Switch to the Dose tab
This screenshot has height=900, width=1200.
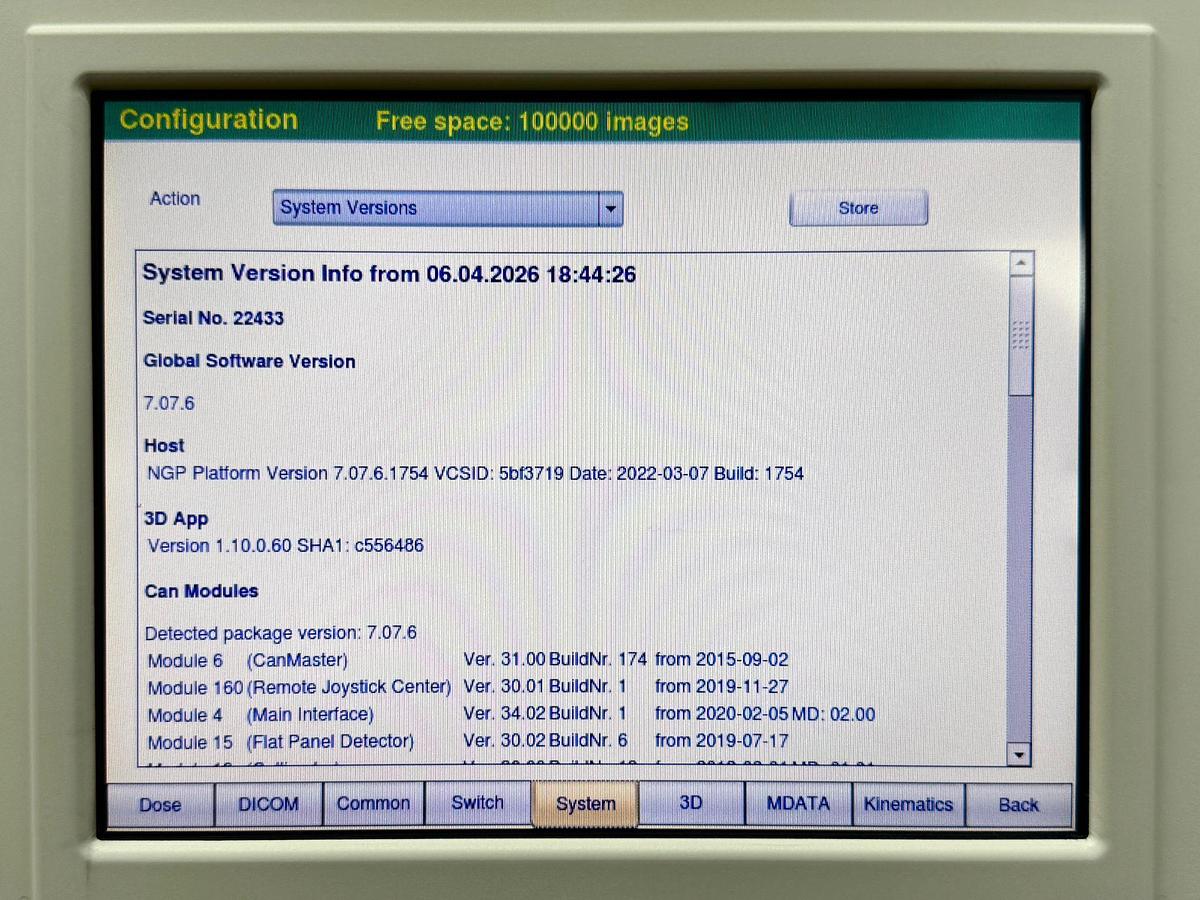[160, 804]
